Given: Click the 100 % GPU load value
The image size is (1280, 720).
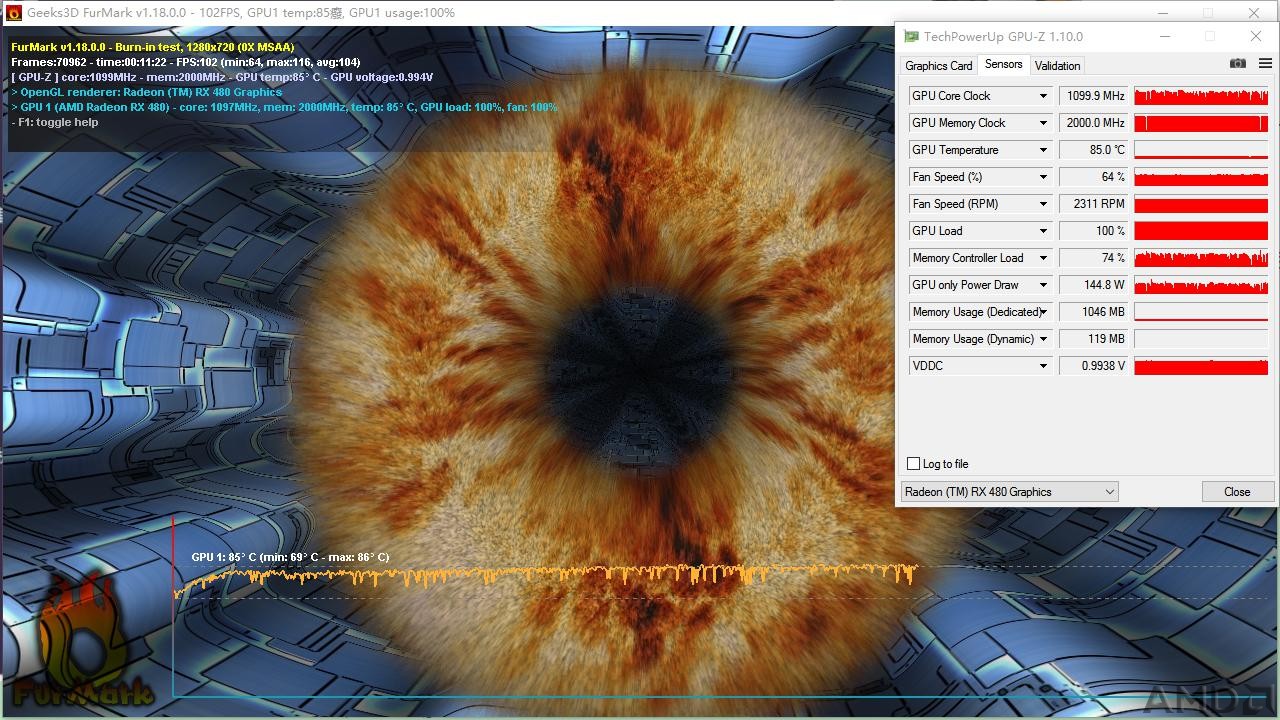Looking at the screenshot, I should pyautogui.click(x=1093, y=231).
